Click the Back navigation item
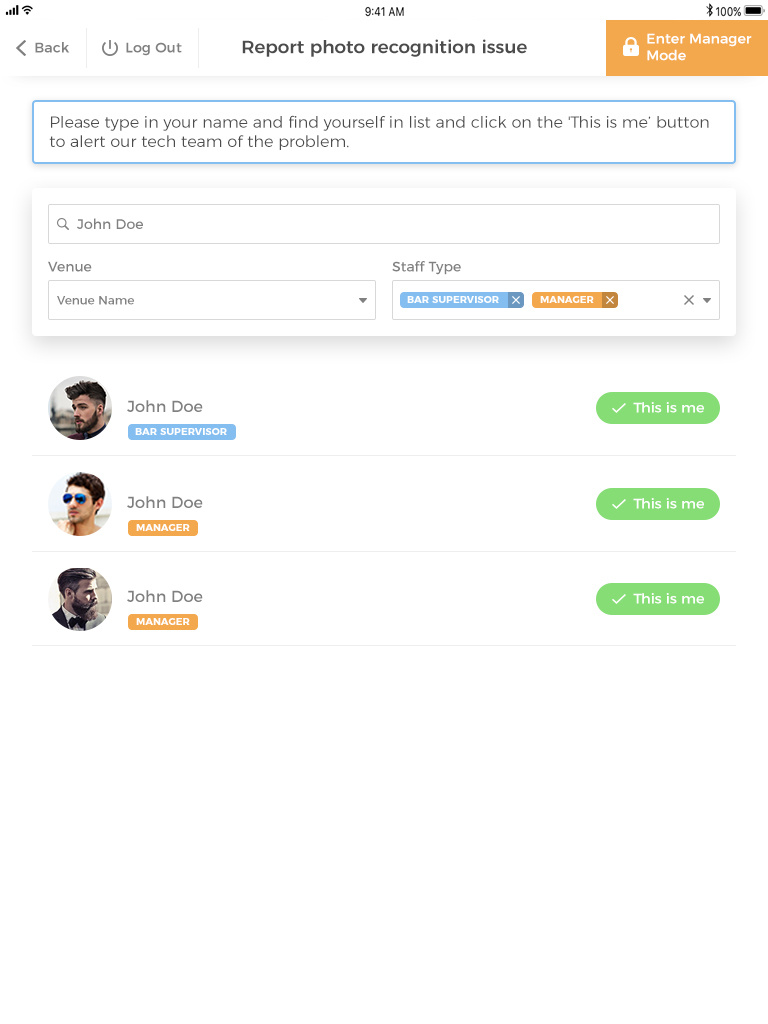 tap(42, 47)
